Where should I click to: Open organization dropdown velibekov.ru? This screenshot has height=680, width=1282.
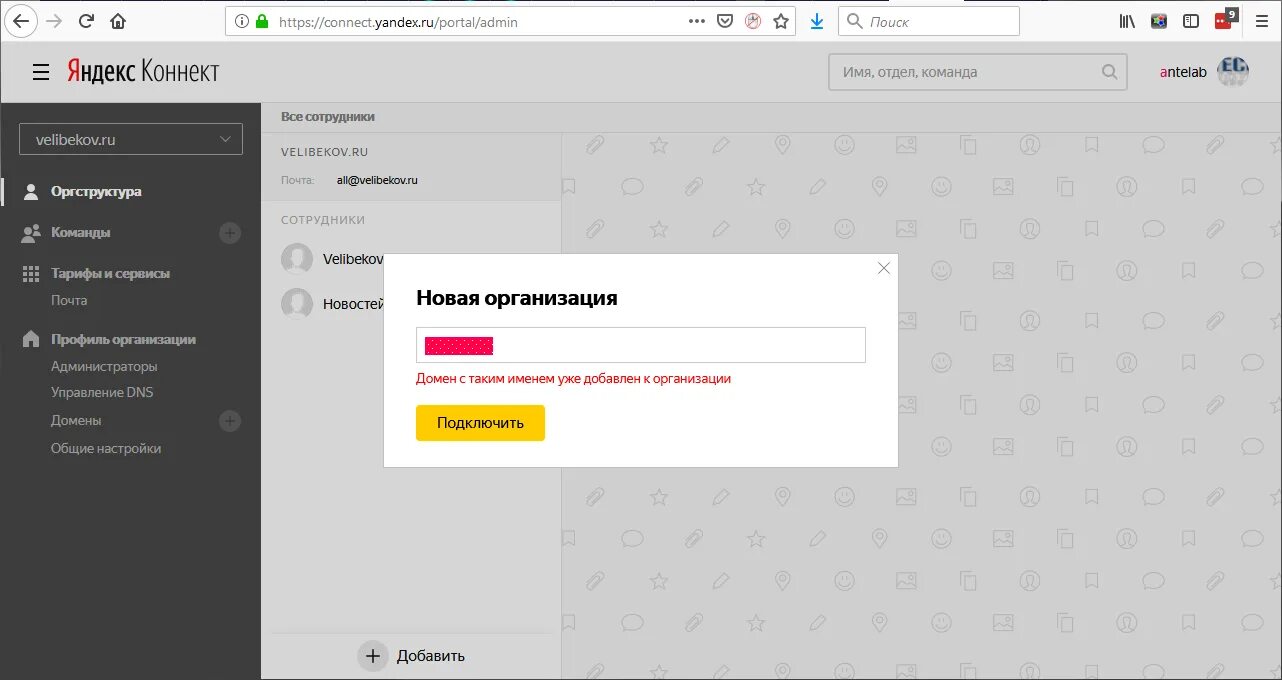coord(131,140)
